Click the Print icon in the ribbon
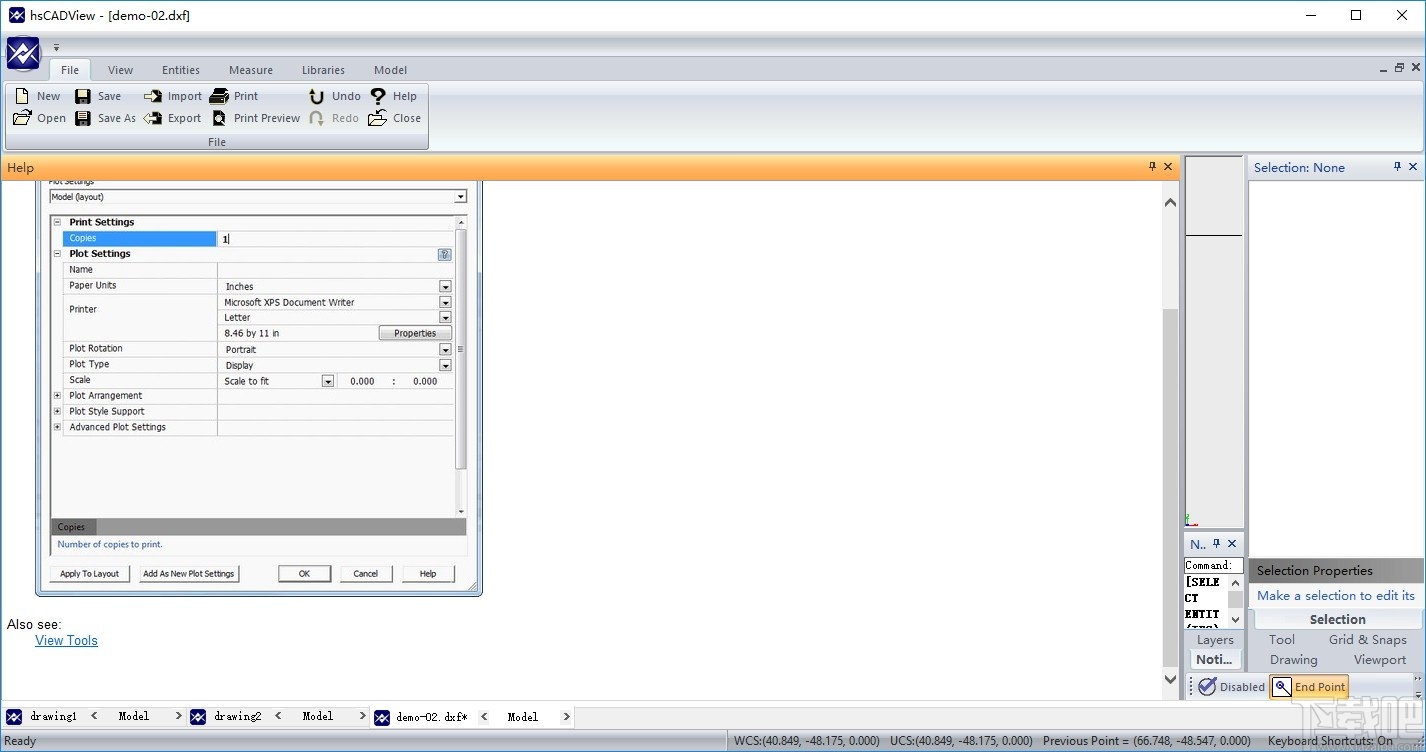Image resolution: width=1426 pixels, height=752 pixels. pos(221,95)
